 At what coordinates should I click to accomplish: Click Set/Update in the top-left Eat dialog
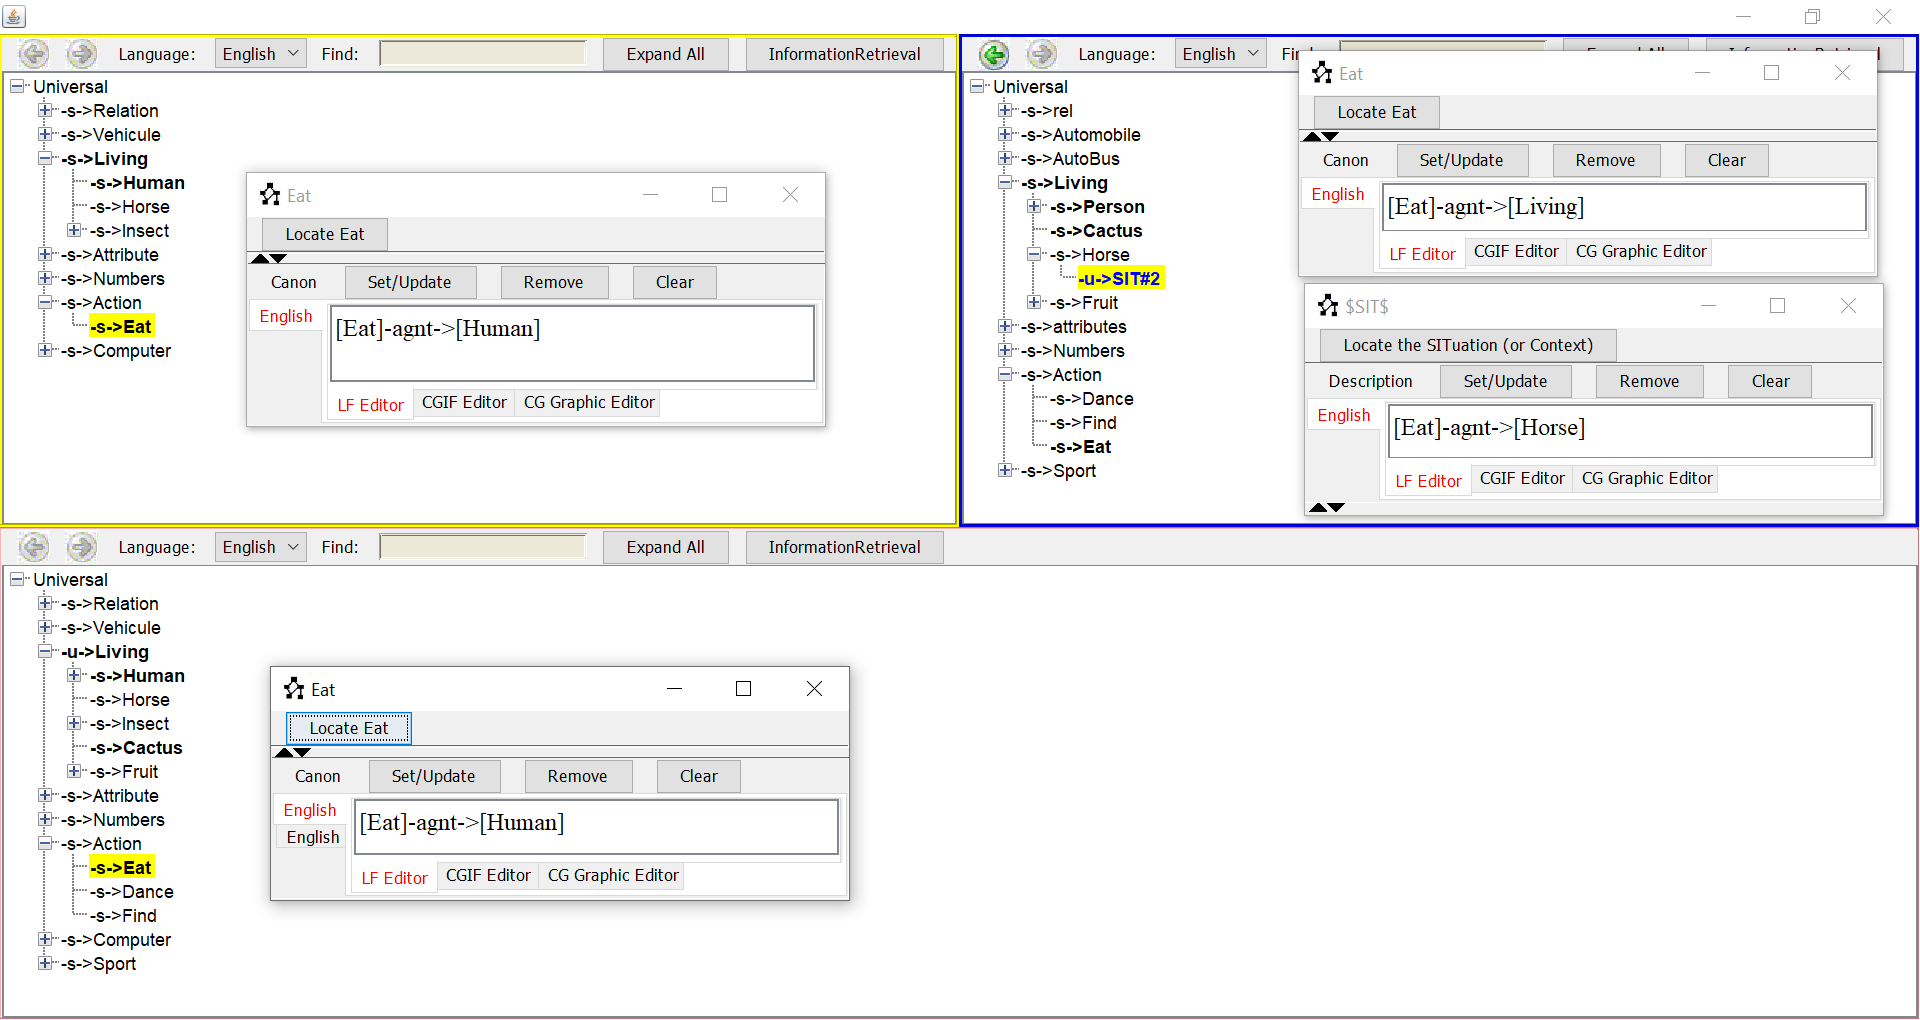409,282
